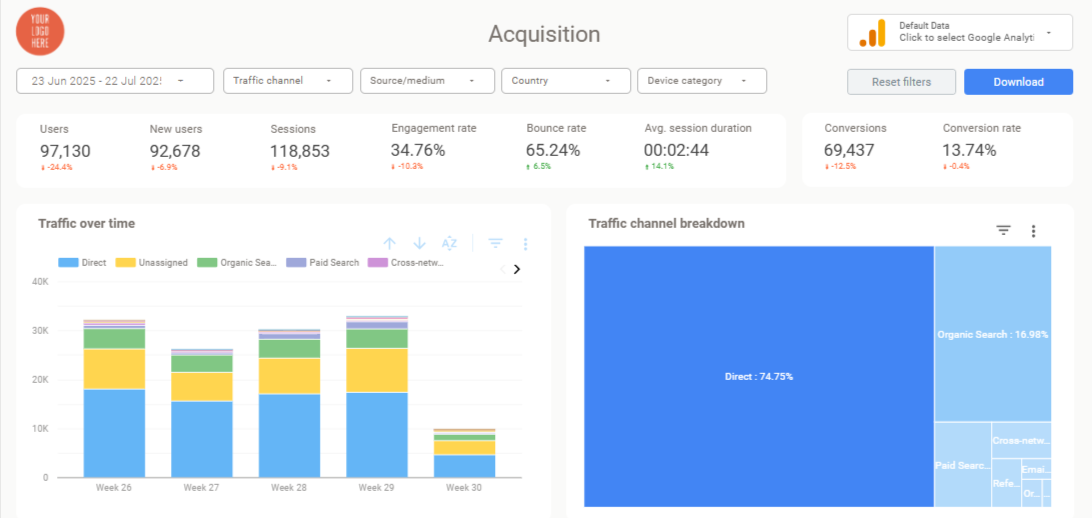Click the Referral treemap block
The image size is (1092, 518).
(x=1006, y=483)
